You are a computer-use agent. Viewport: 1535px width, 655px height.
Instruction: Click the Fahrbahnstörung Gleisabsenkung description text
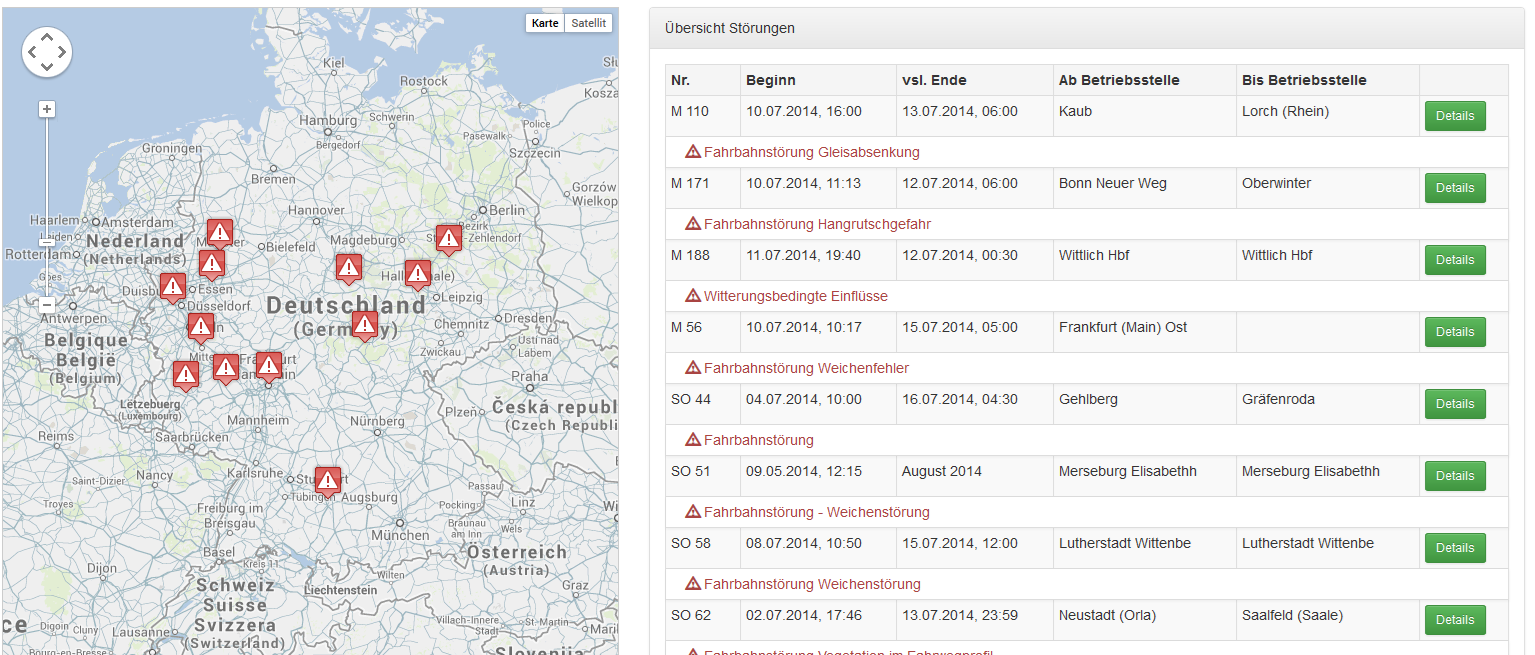pyautogui.click(x=811, y=152)
